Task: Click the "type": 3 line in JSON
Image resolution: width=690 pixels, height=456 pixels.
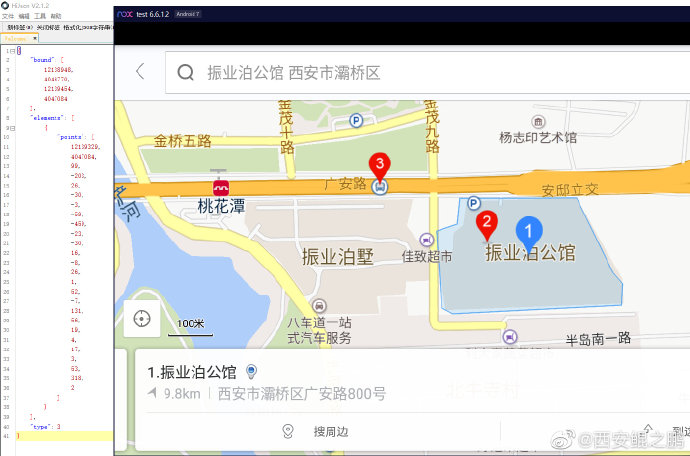Action: (46, 427)
